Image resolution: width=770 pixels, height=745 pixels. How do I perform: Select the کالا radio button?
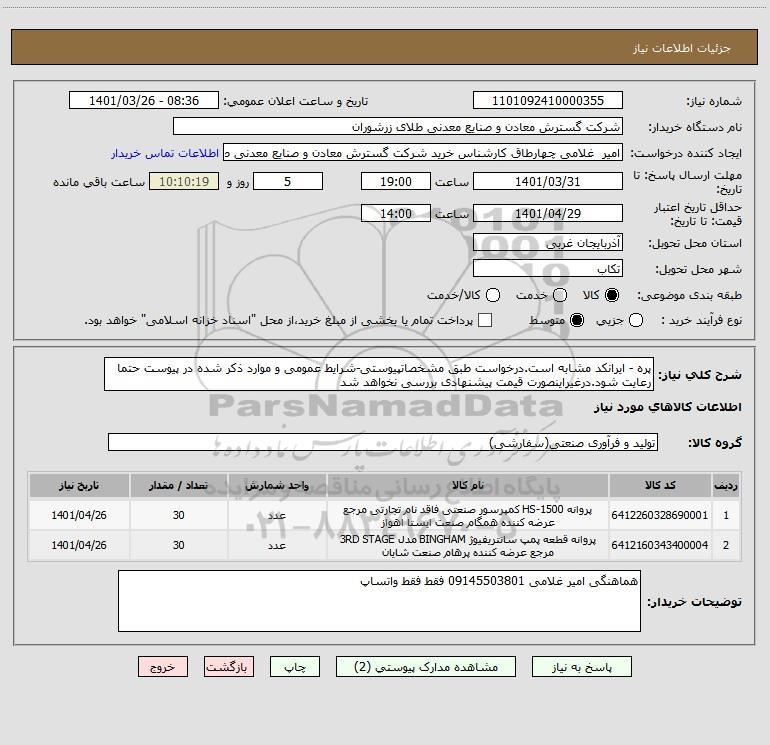tap(612, 295)
